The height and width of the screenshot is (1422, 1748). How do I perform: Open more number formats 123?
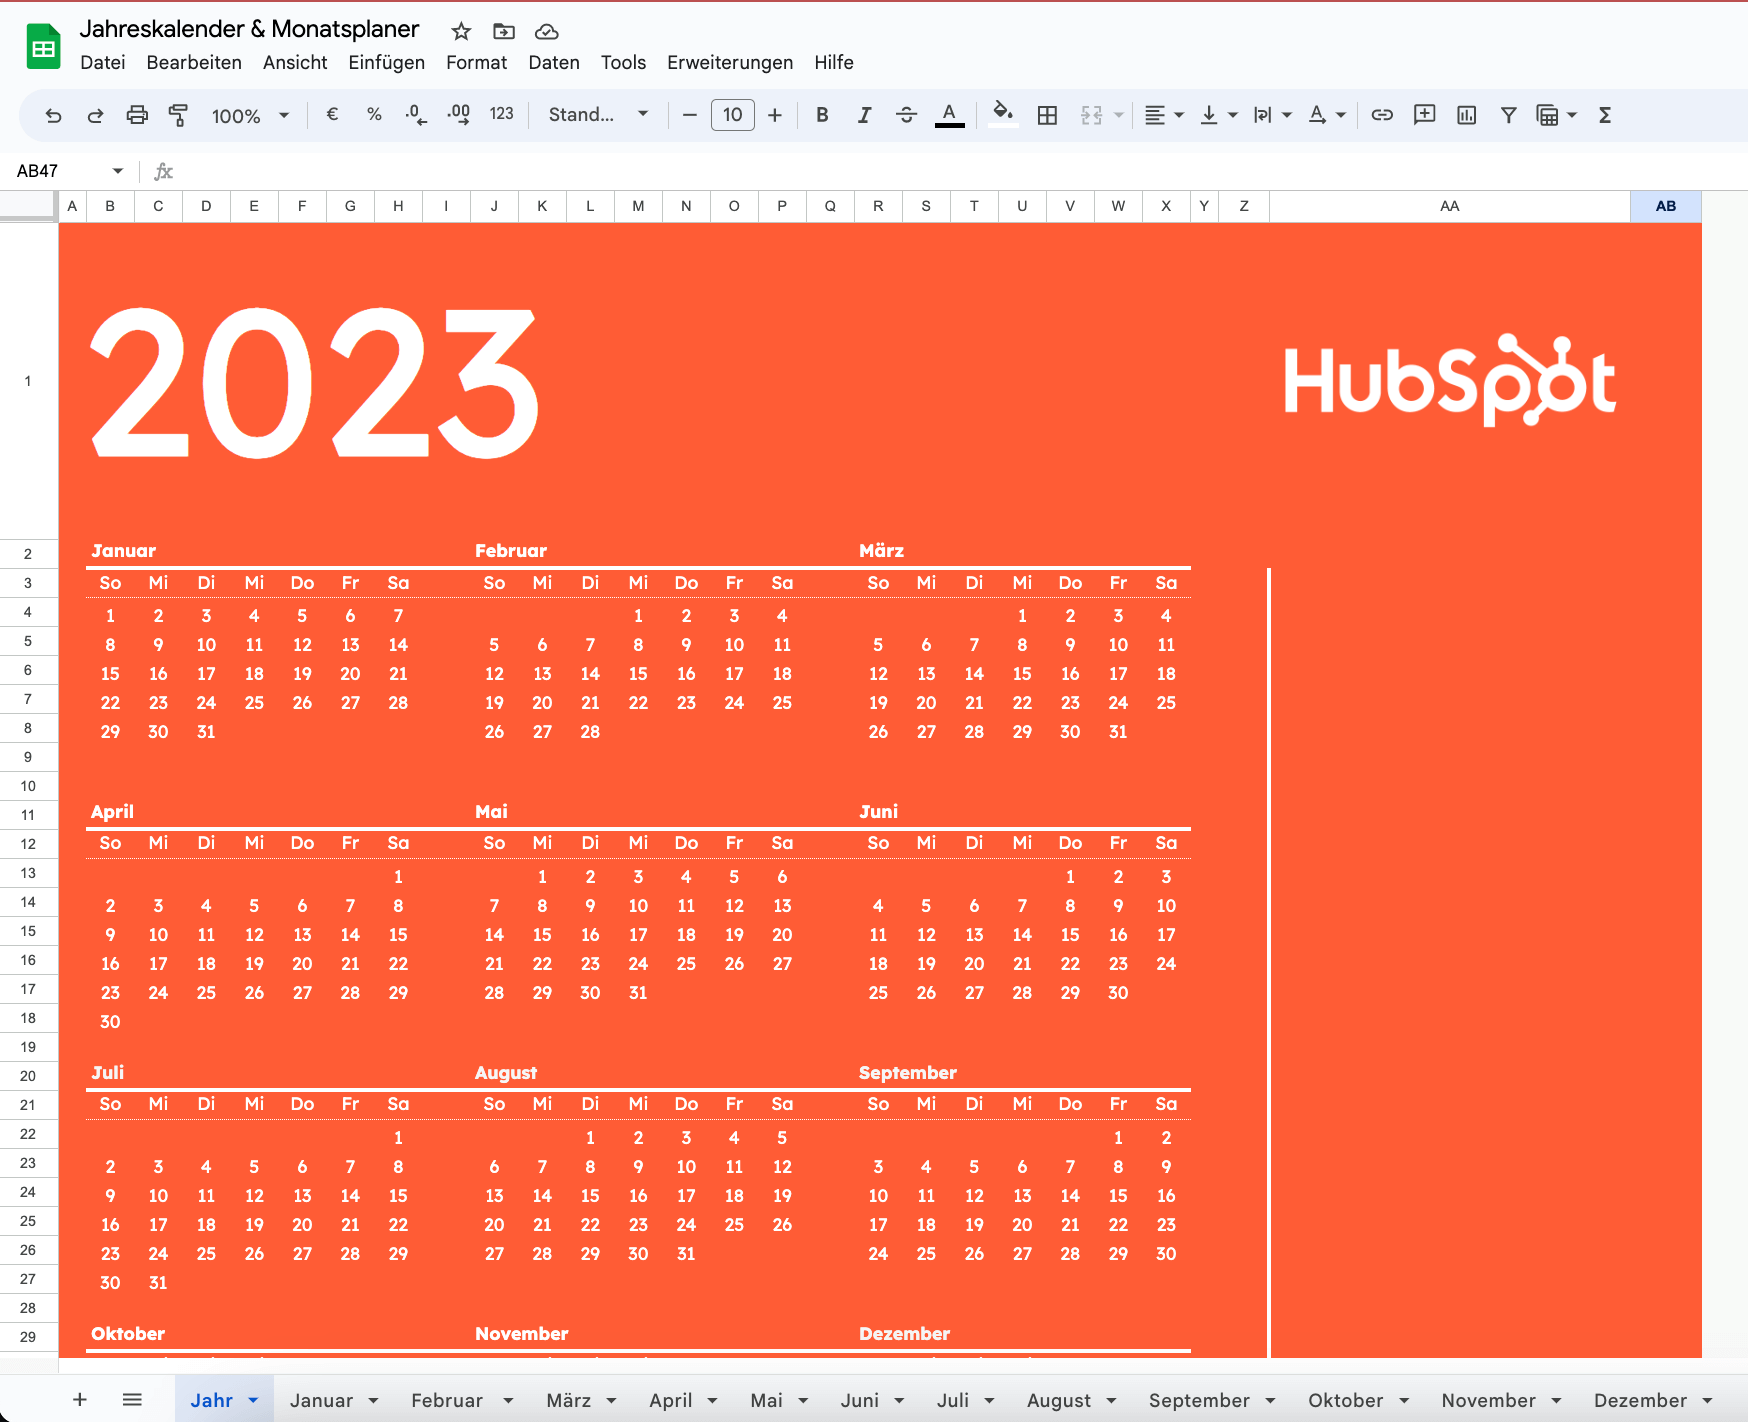tap(502, 114)
